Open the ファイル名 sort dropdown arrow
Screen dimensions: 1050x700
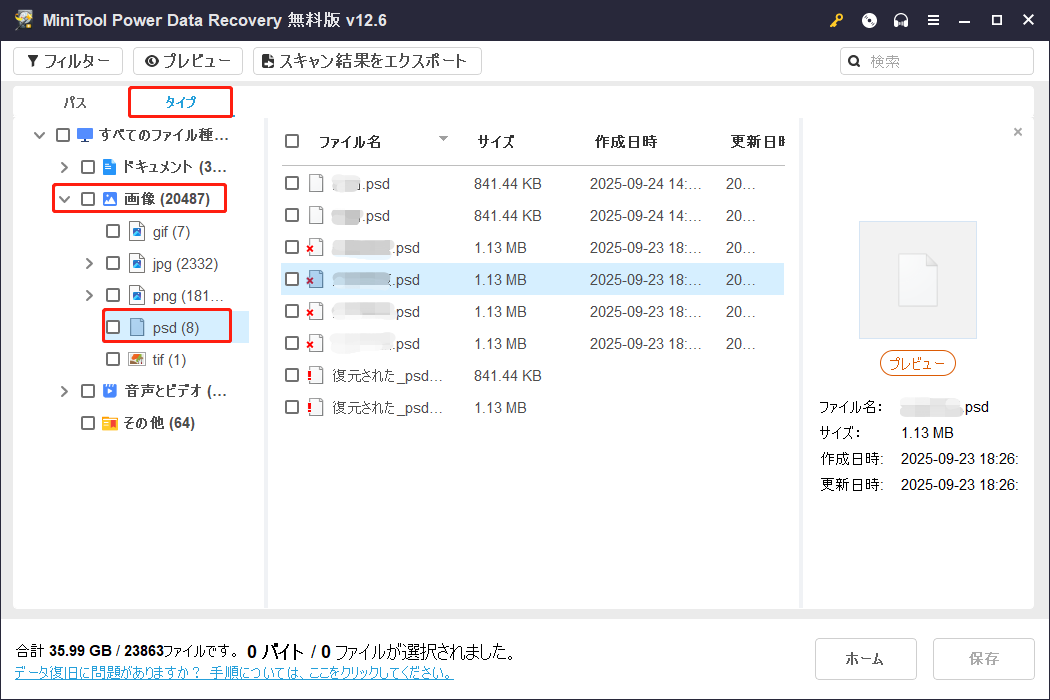pyautogui.click(x=442, y=141)
